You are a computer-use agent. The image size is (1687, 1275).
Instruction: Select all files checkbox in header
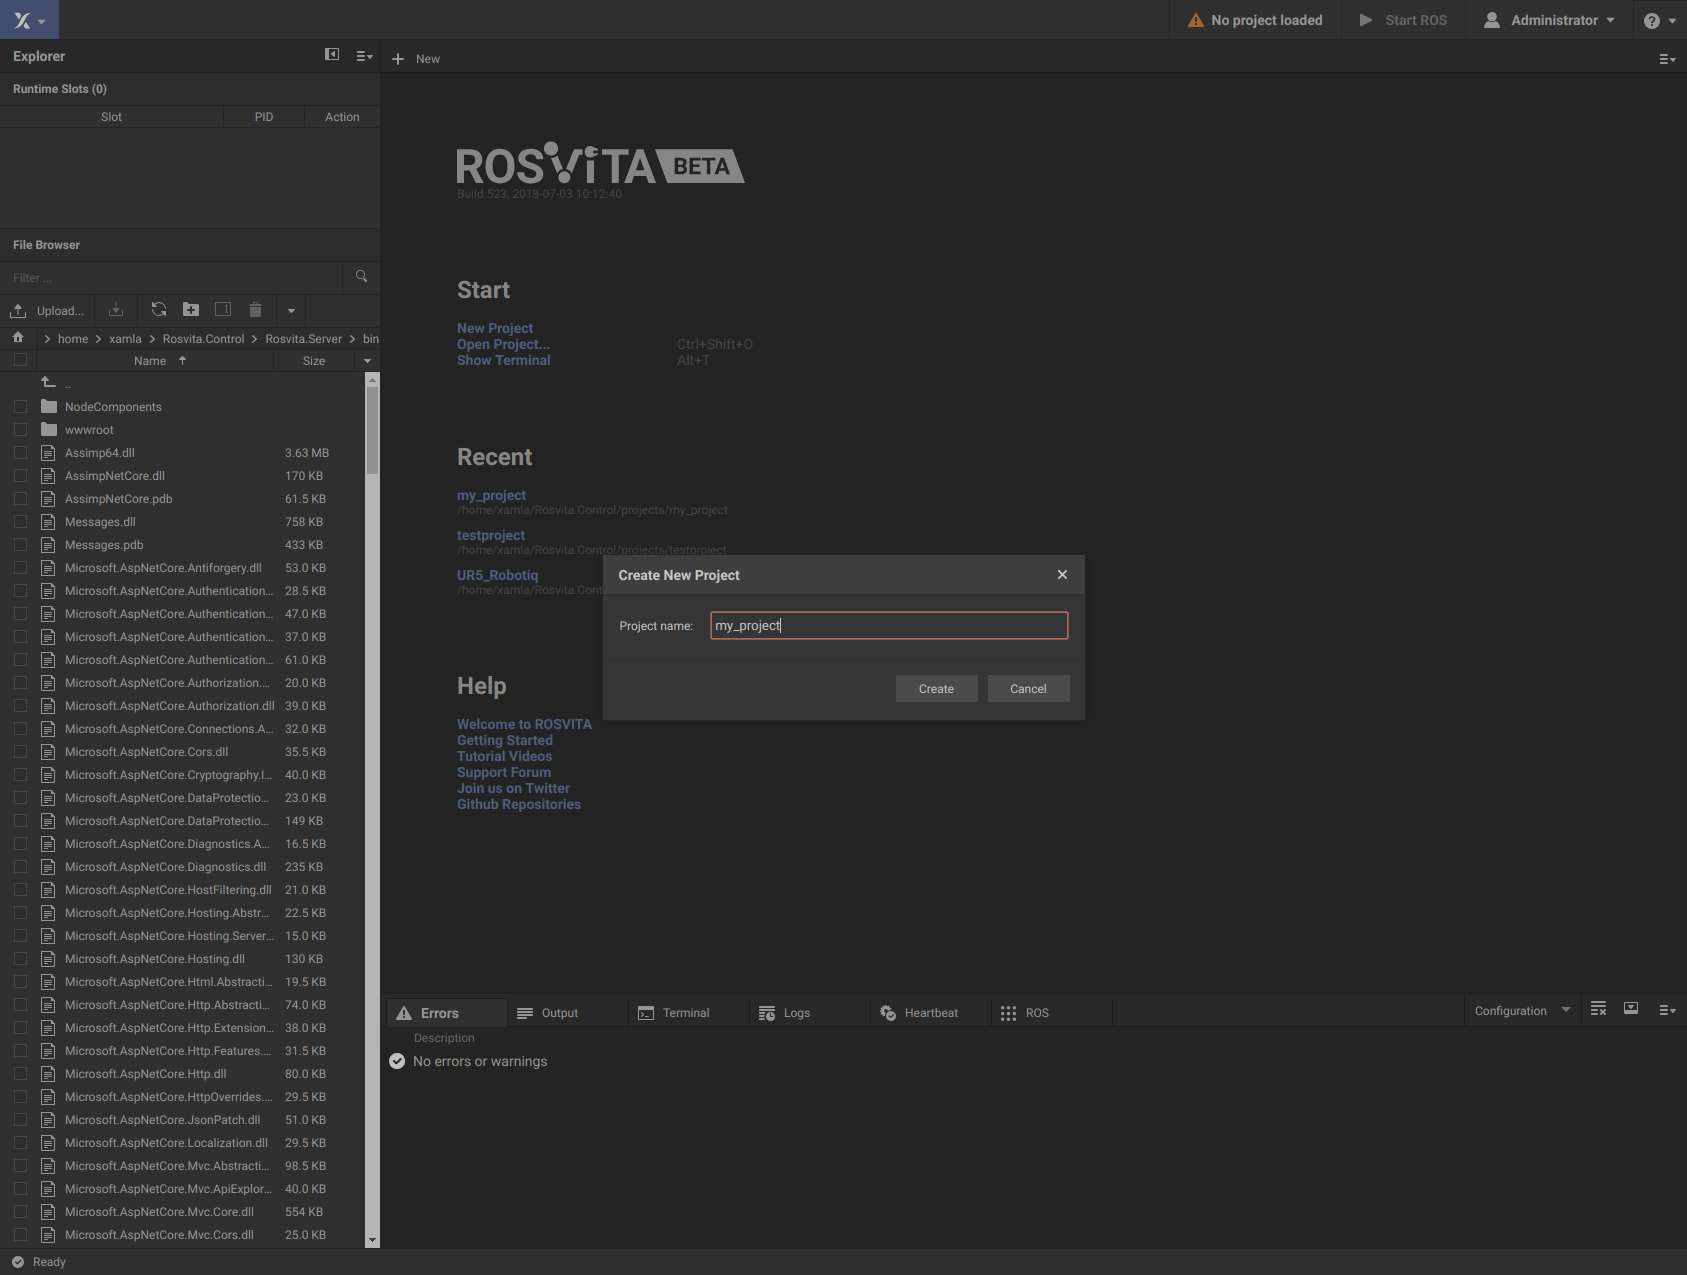point(20,360)
